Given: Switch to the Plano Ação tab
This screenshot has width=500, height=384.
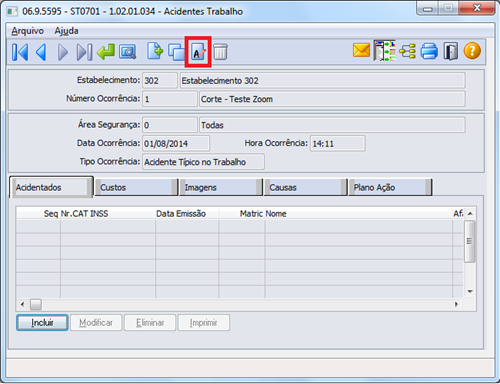Looking at the screenshot, I should [x=390, y=187].
